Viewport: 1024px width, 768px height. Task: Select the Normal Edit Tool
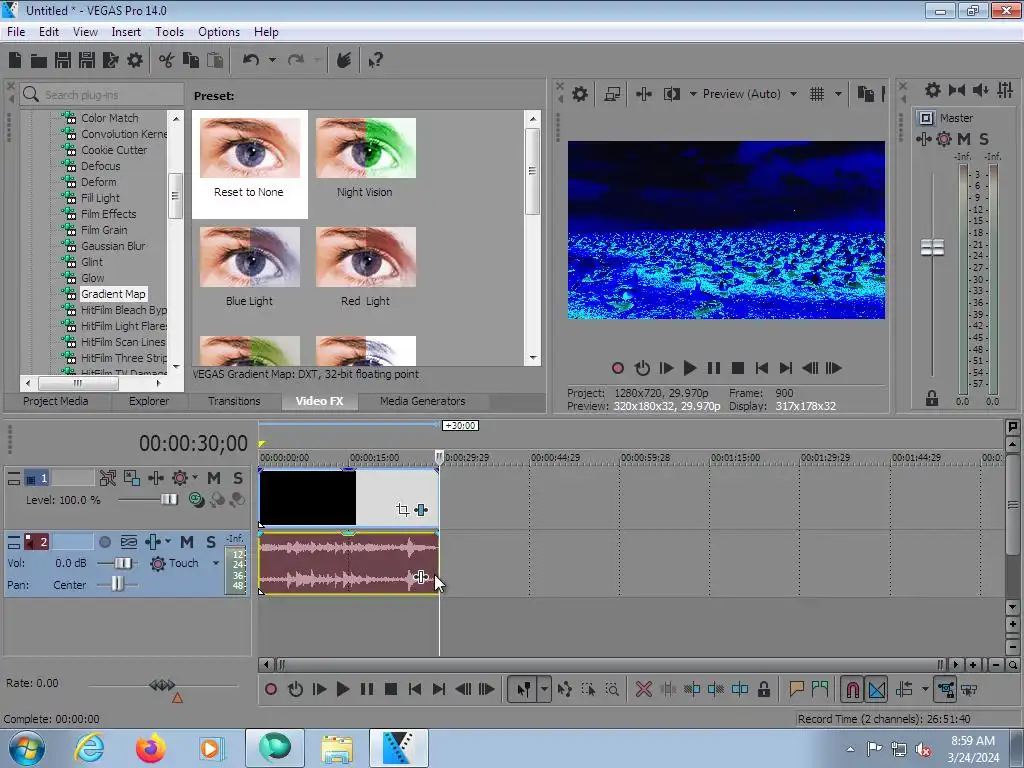click(x=523, y=689)
